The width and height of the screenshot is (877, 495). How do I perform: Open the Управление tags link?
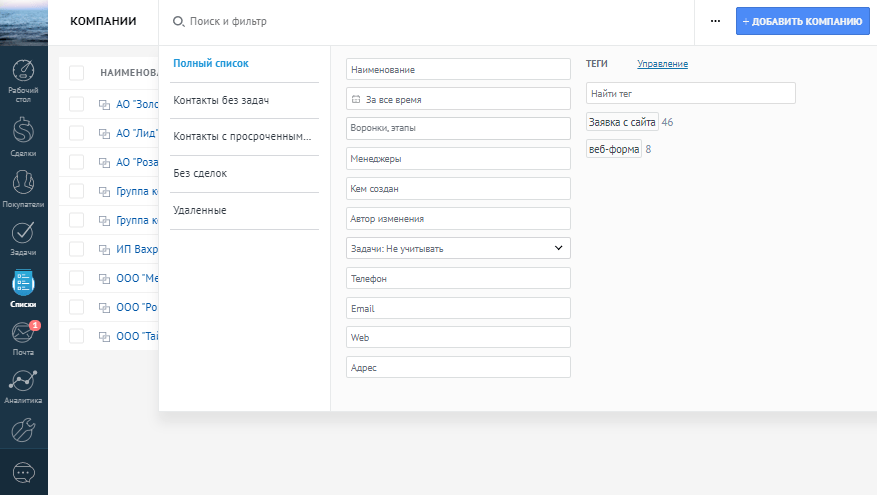click(662, 65)
